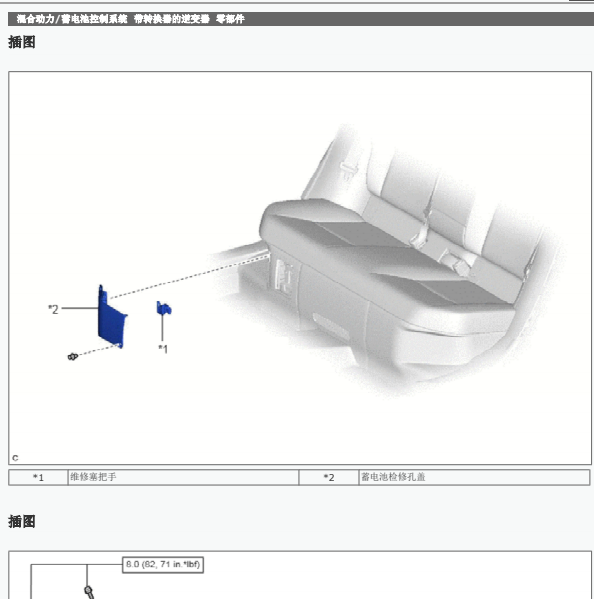Screen dimensions: 594x599
Task: Click the vent grille on the seat base
Action: tap(284, 277)
